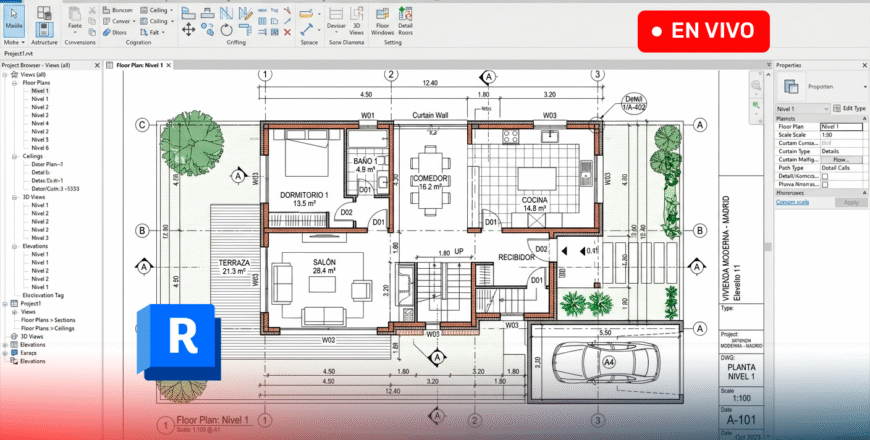Toggle the Pluva Nnorras checkbox
Screen dimensions: 870x440
click(823, 184)
